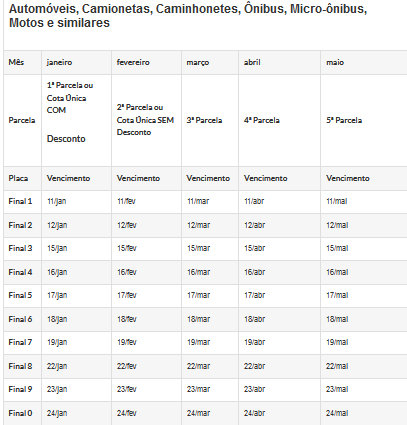Image resolution: width=407 pixels, height=425 pixels.
Task: Select the Final 7 row label
Action: pyautogui.click(x=20, y=342)
